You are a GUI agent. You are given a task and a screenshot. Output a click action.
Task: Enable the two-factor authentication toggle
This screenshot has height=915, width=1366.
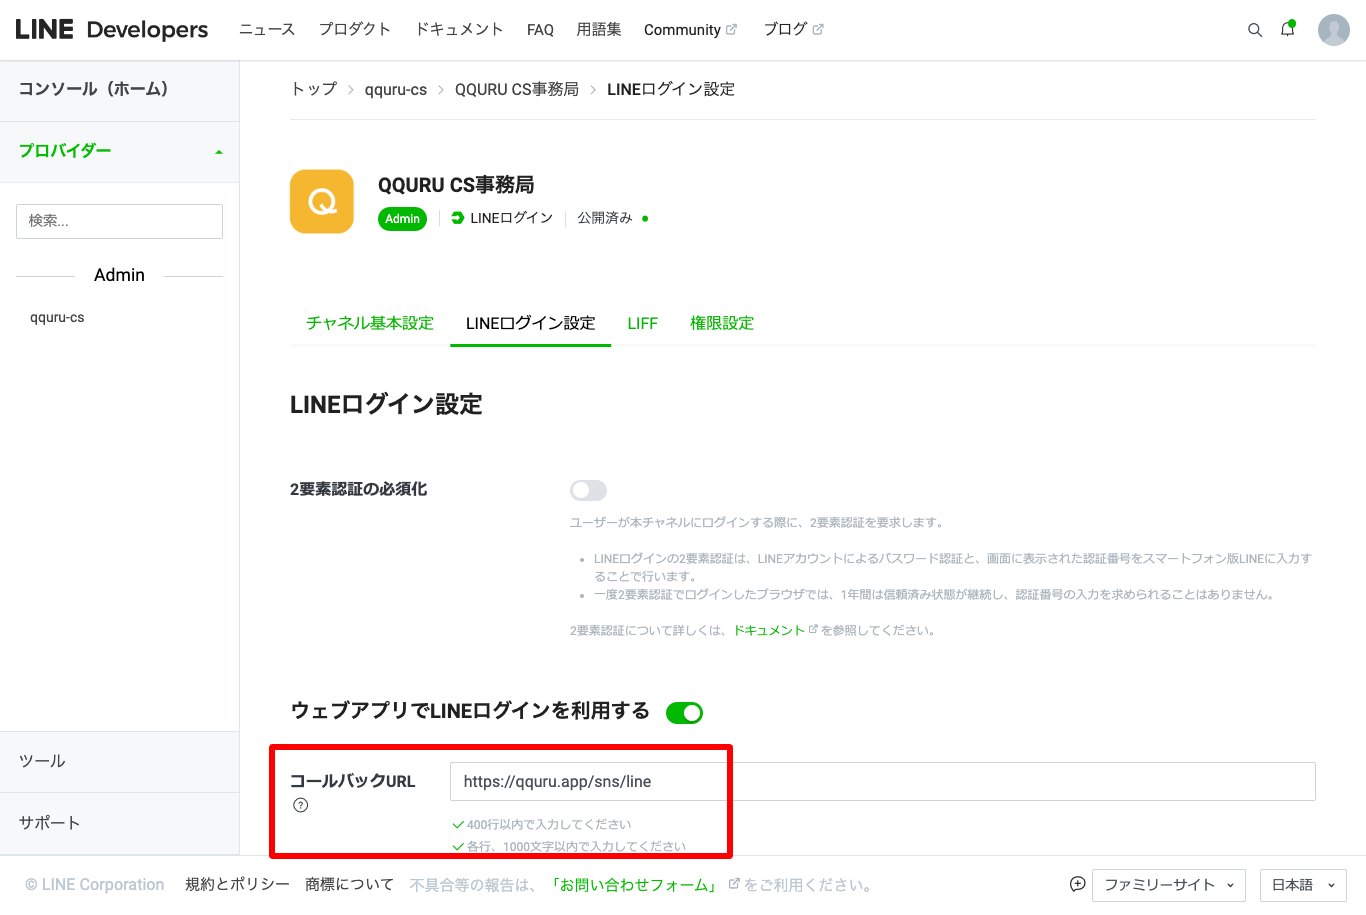point(588,490)
